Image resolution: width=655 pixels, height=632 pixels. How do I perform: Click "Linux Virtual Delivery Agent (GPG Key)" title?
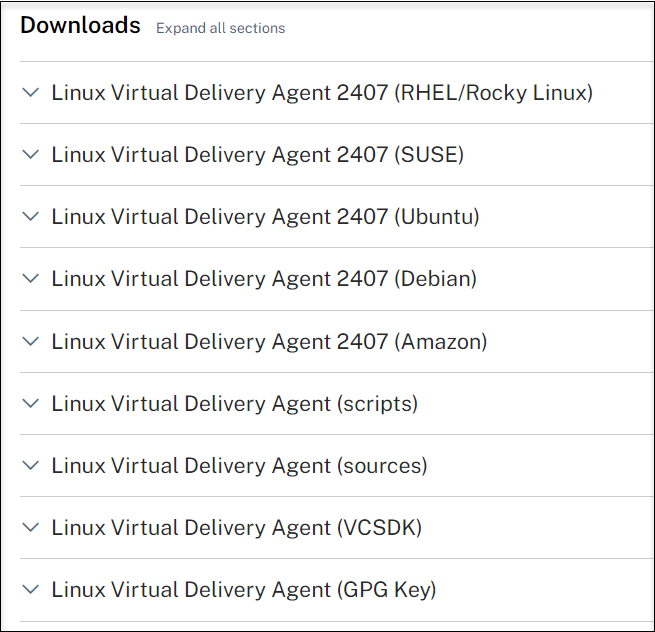click(244, 590)
